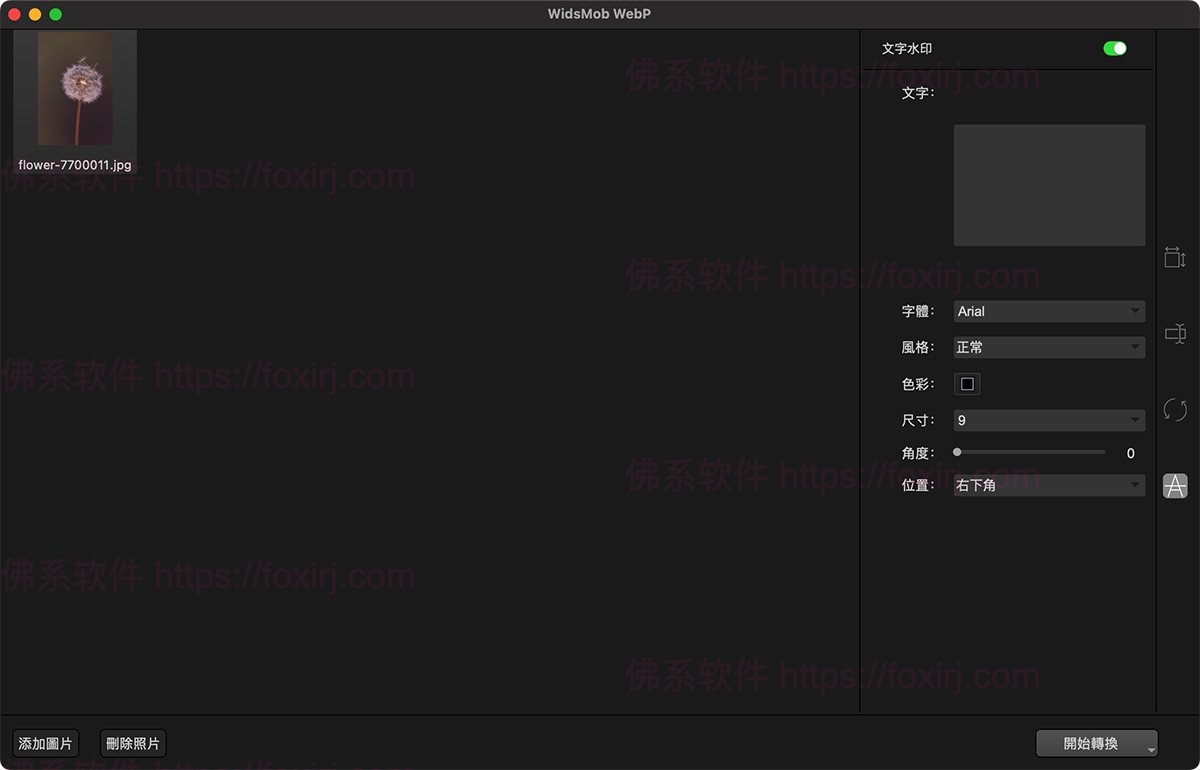Open the 字體 font dropdown showing Arial
1200x770 pixels.
pyautogui.click(x=1048, y=311)
